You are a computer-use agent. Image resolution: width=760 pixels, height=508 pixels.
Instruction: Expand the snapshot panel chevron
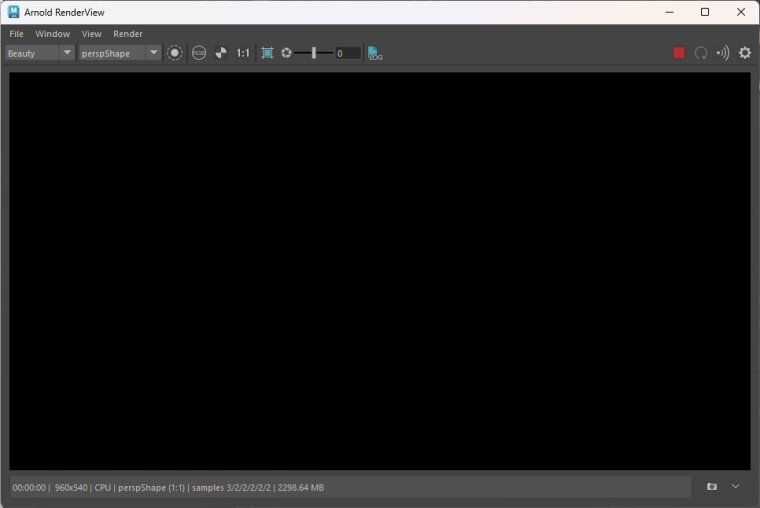tap(736, 487)
